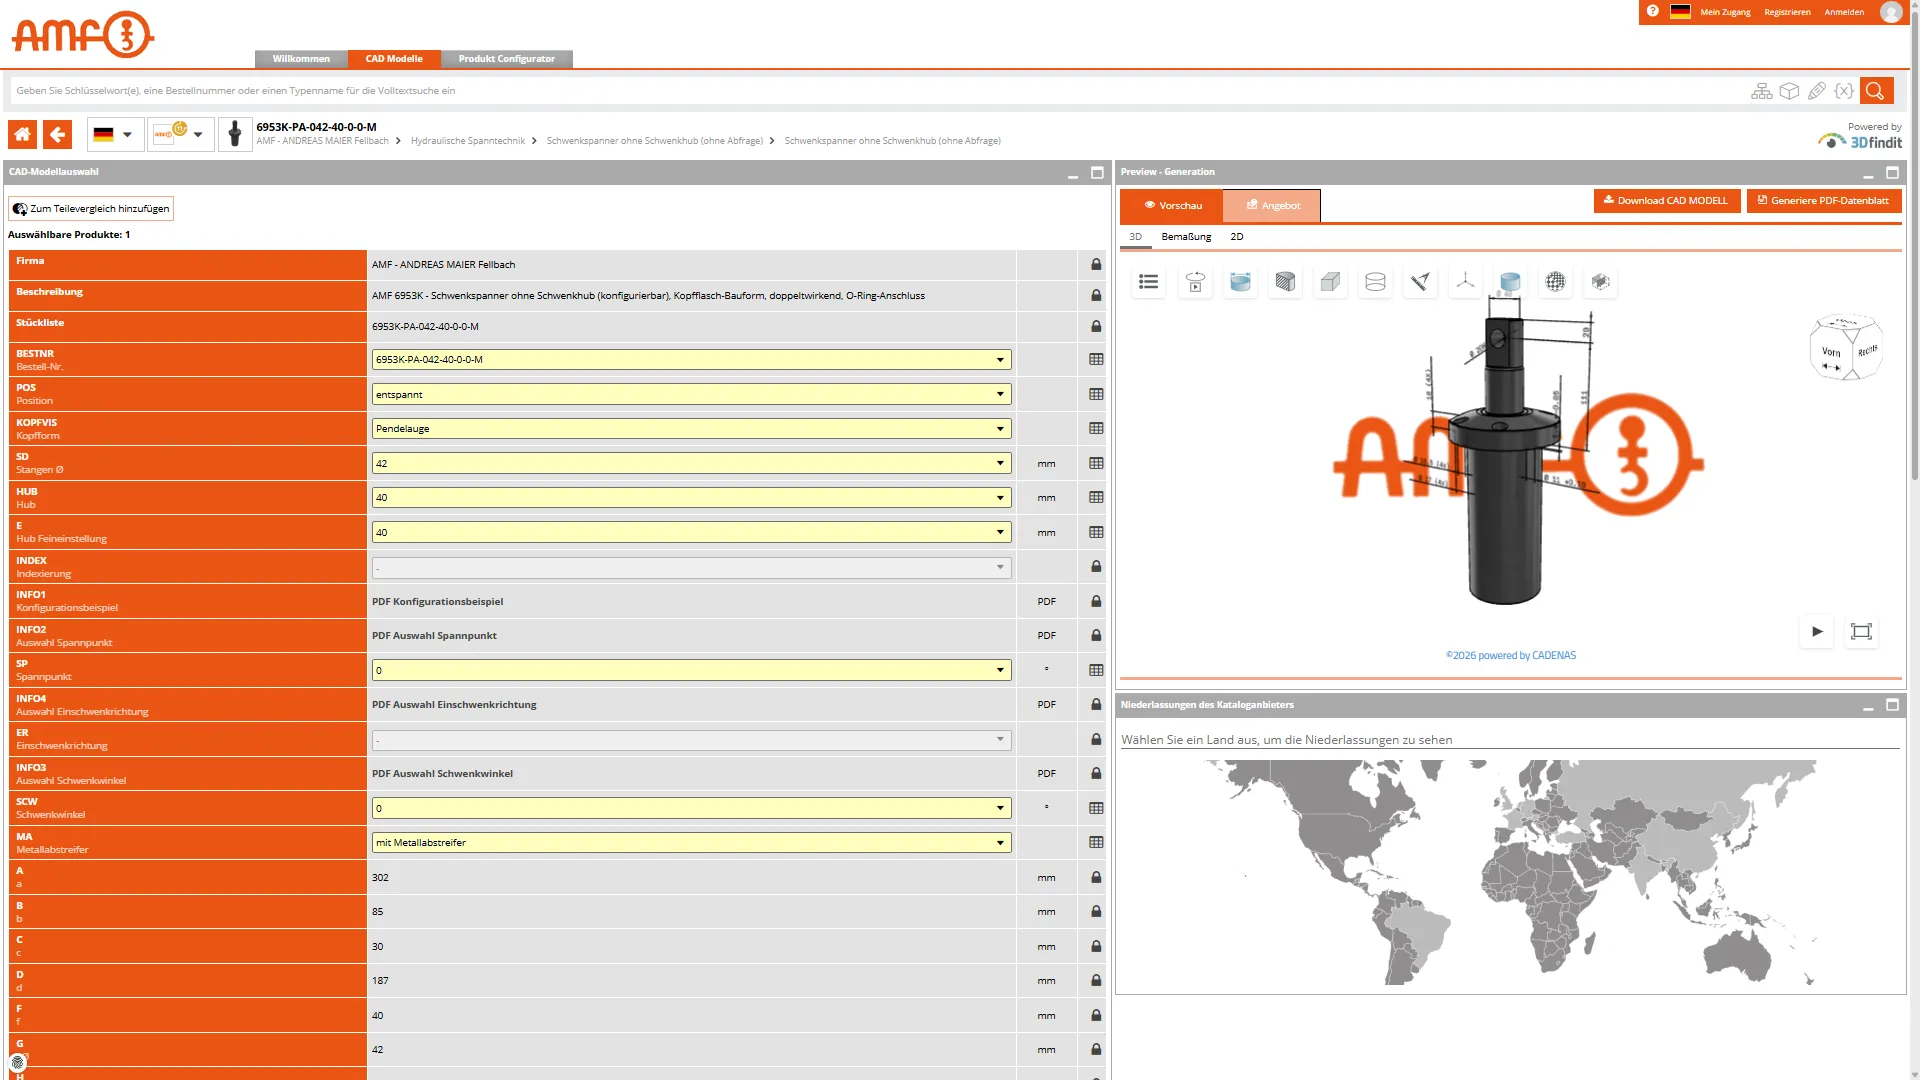Go back with the orange arrow button
The image size is (1920, 1080).
coord(58,134)
